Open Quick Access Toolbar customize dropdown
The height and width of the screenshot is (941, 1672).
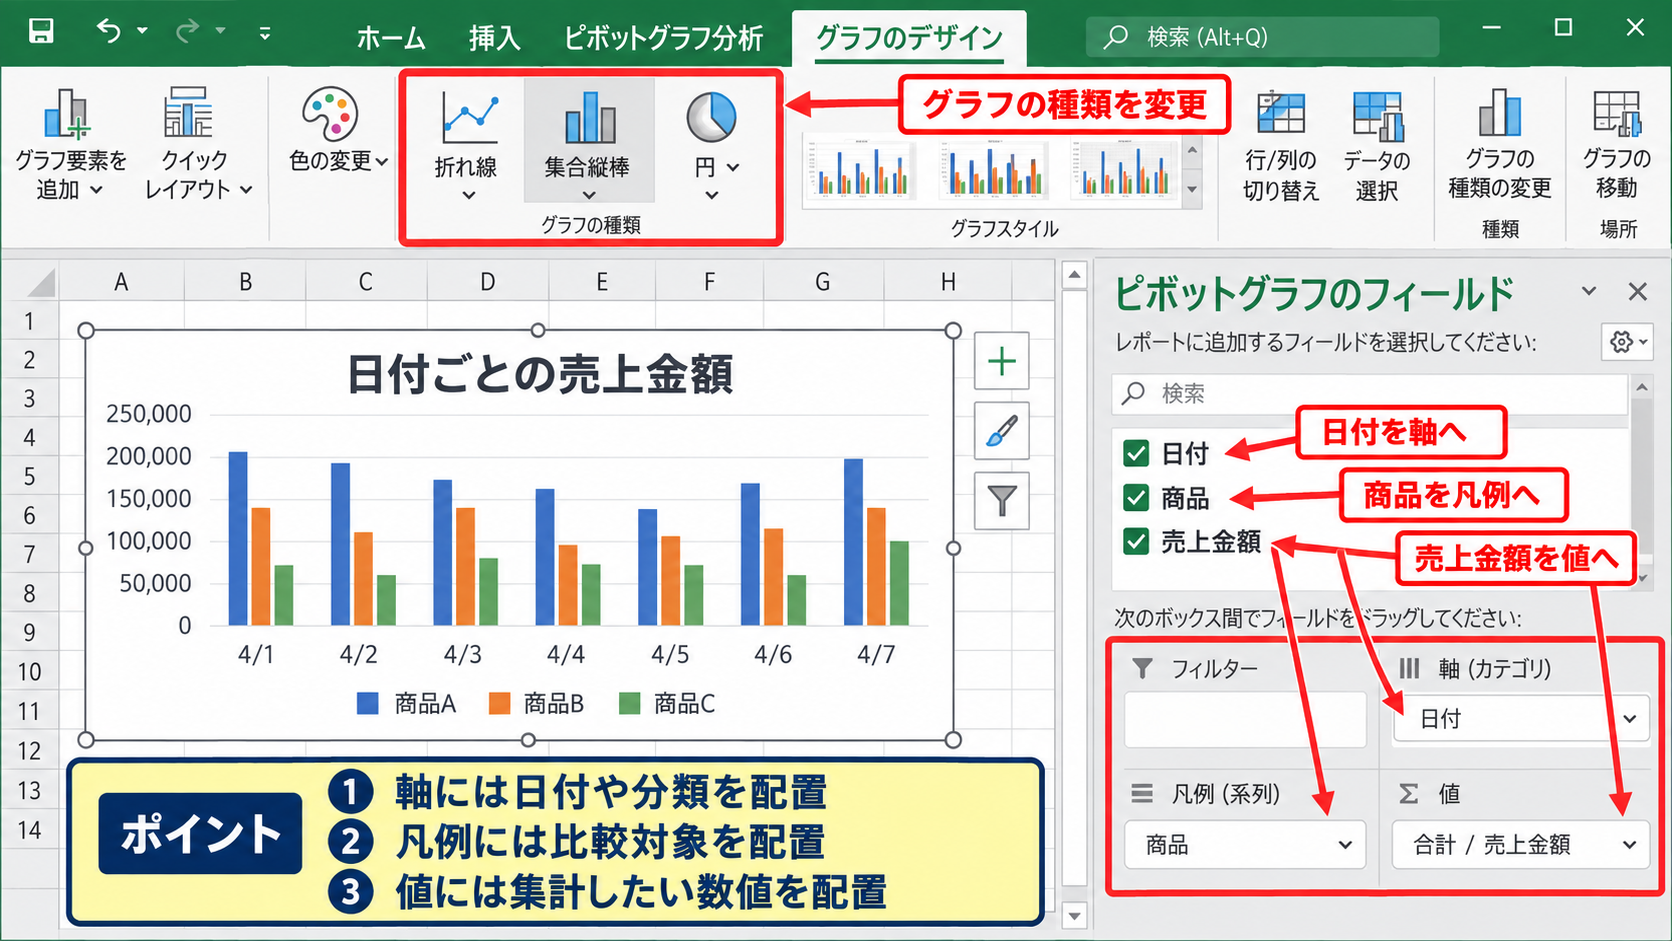[x=265, y=33]
